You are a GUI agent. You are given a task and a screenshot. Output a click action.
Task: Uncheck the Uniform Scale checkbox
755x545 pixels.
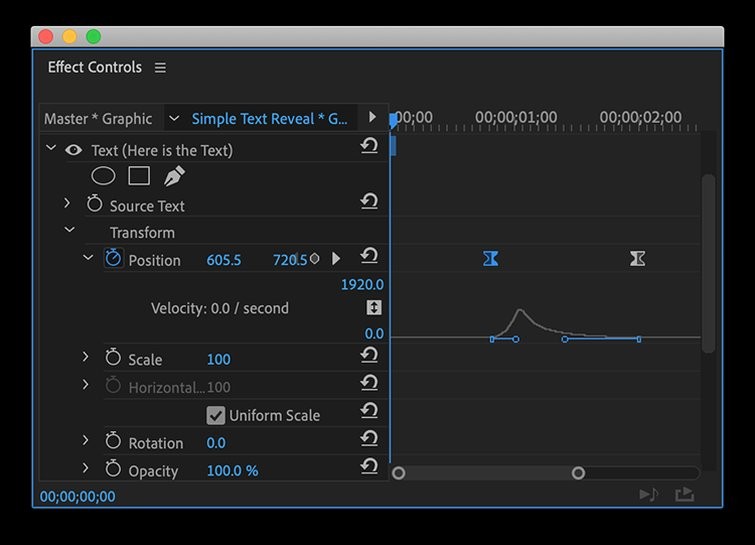click(x=216, y=415)
